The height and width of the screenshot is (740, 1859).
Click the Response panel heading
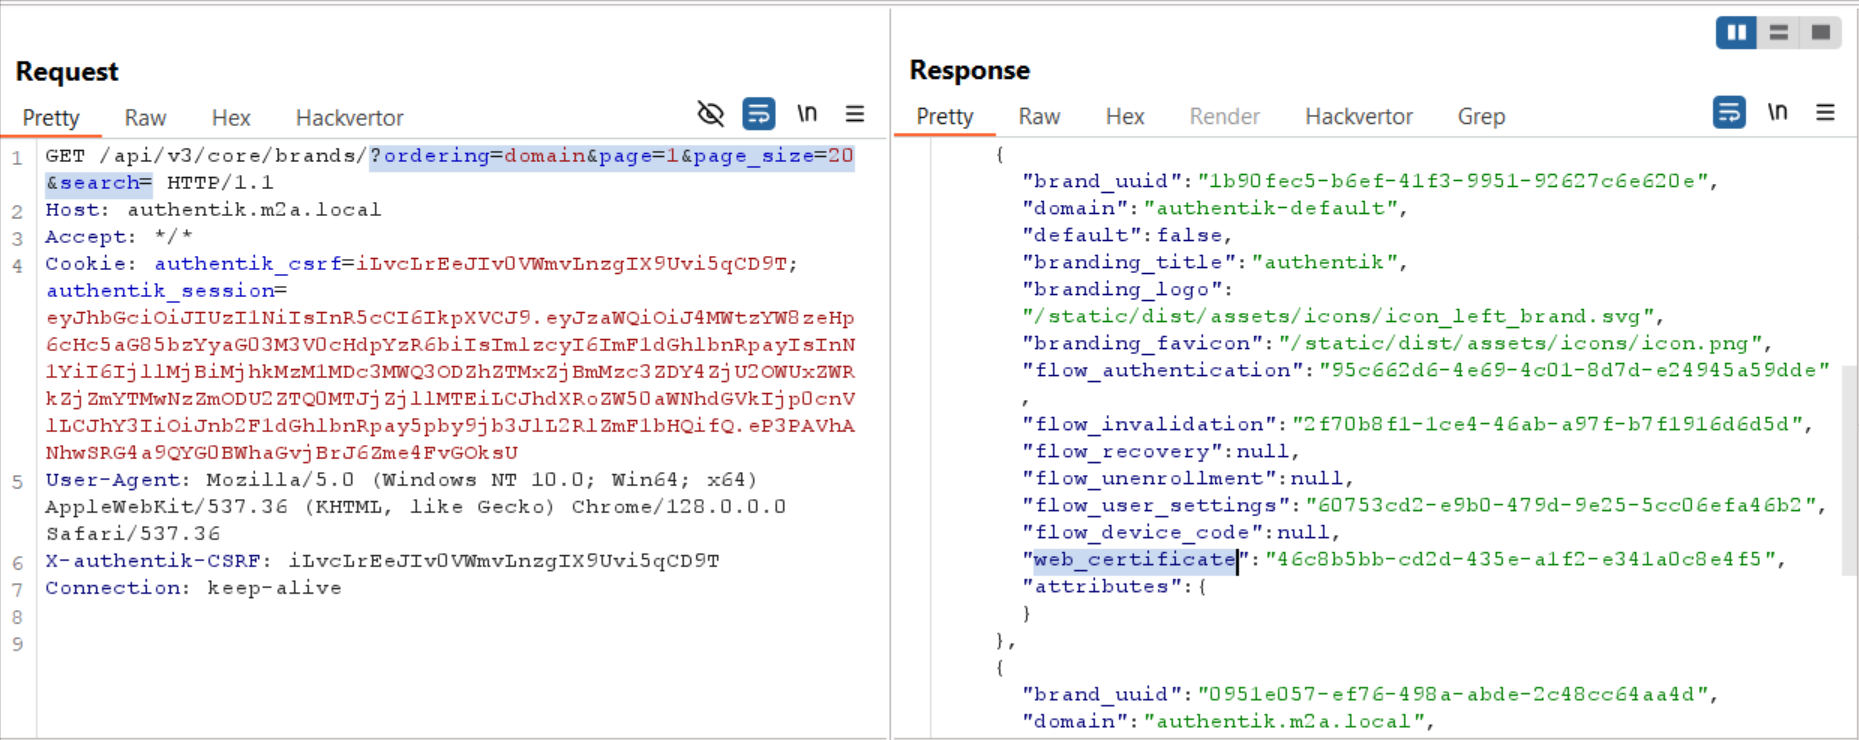(x=970, y=70)
